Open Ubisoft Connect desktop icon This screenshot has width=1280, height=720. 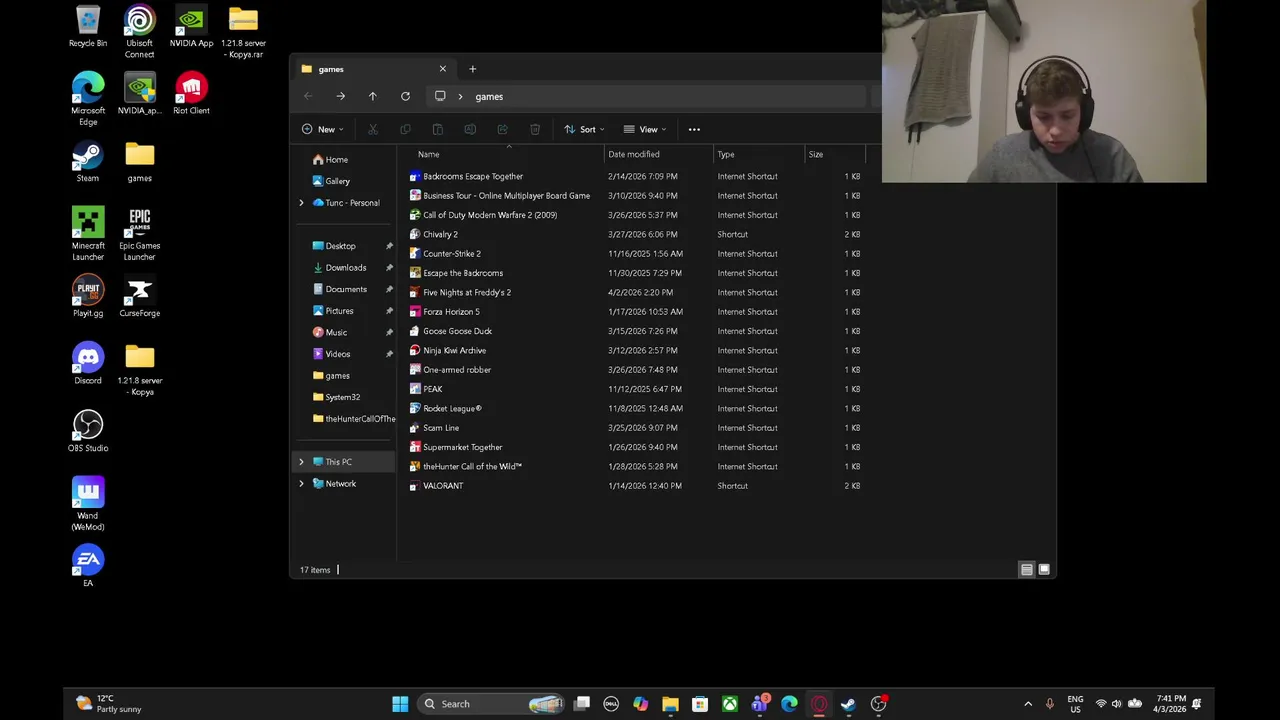tap(140, 32)
